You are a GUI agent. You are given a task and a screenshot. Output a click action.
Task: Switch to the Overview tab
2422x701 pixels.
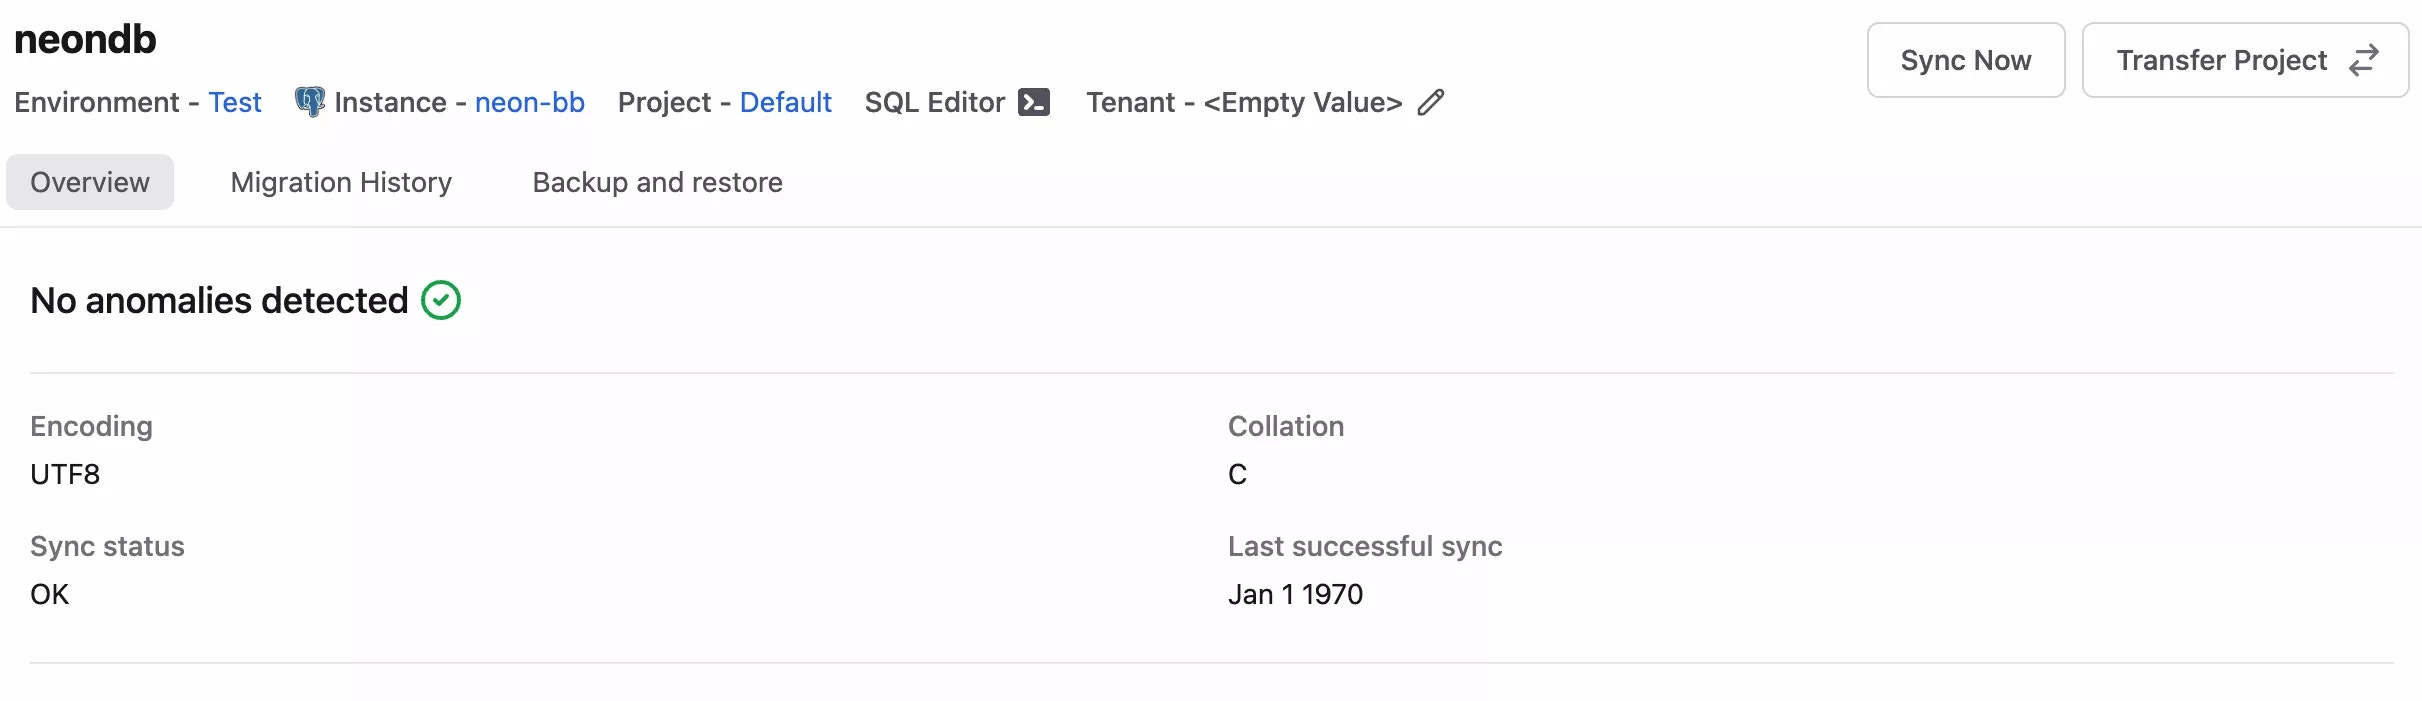(x=90, y=182)
